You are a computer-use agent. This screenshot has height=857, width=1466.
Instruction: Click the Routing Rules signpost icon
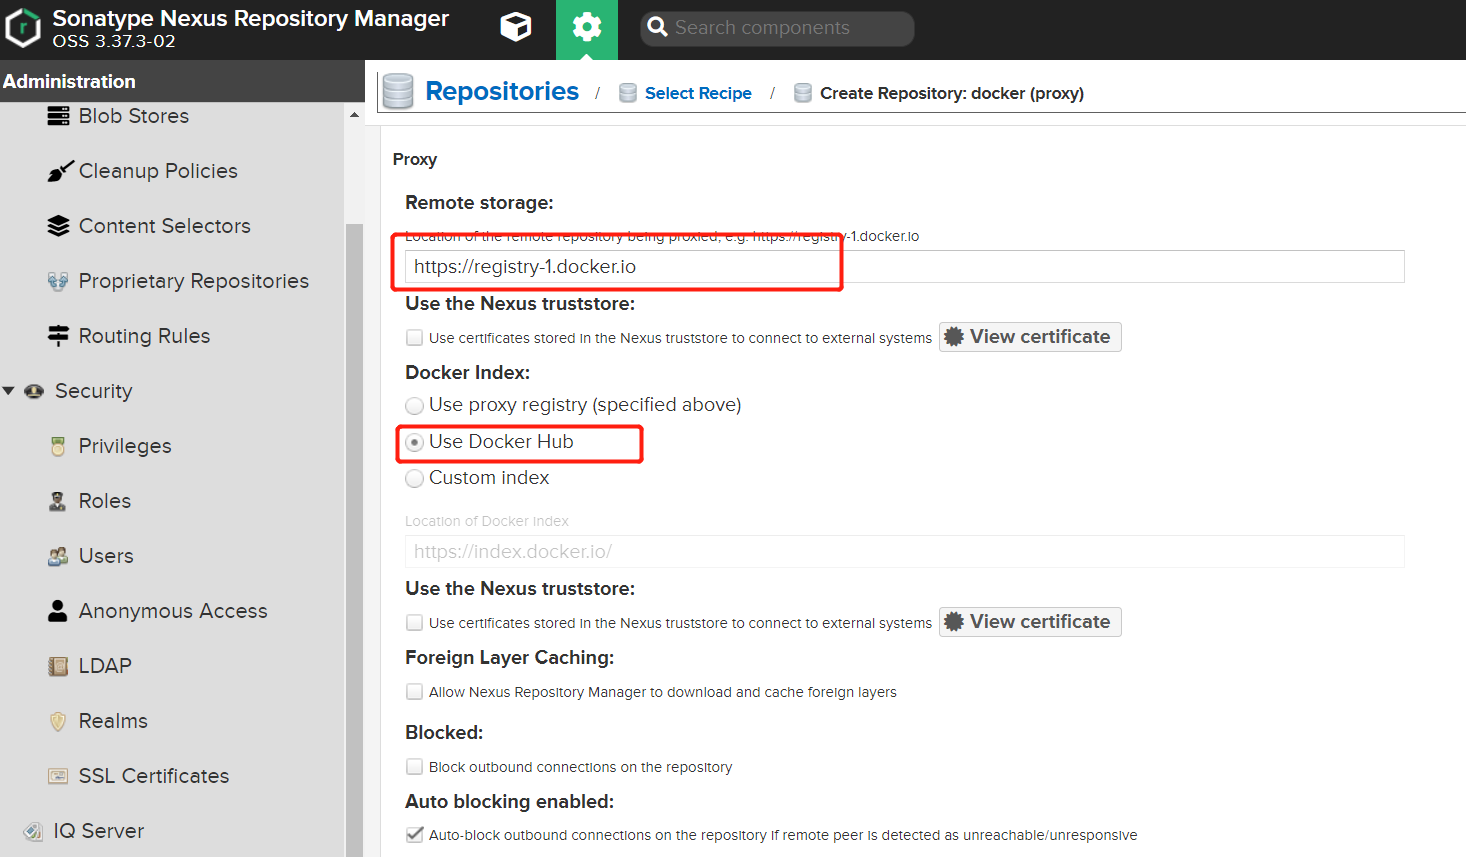pos(58,336)
